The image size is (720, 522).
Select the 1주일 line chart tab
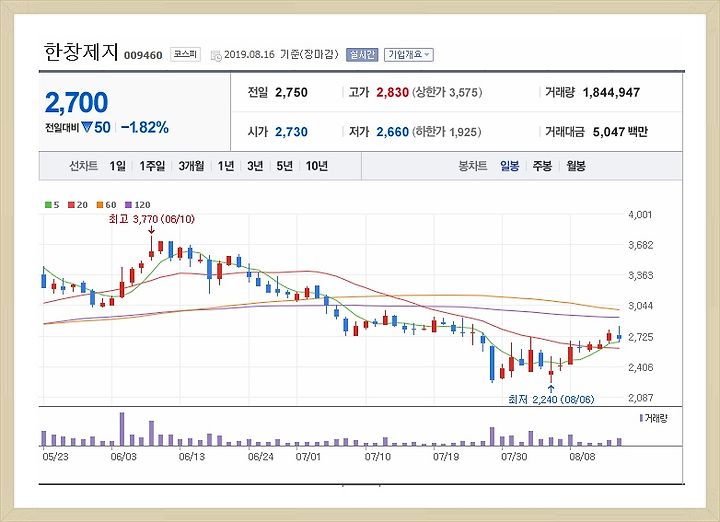pyautogui.click(x=152, y=166)
